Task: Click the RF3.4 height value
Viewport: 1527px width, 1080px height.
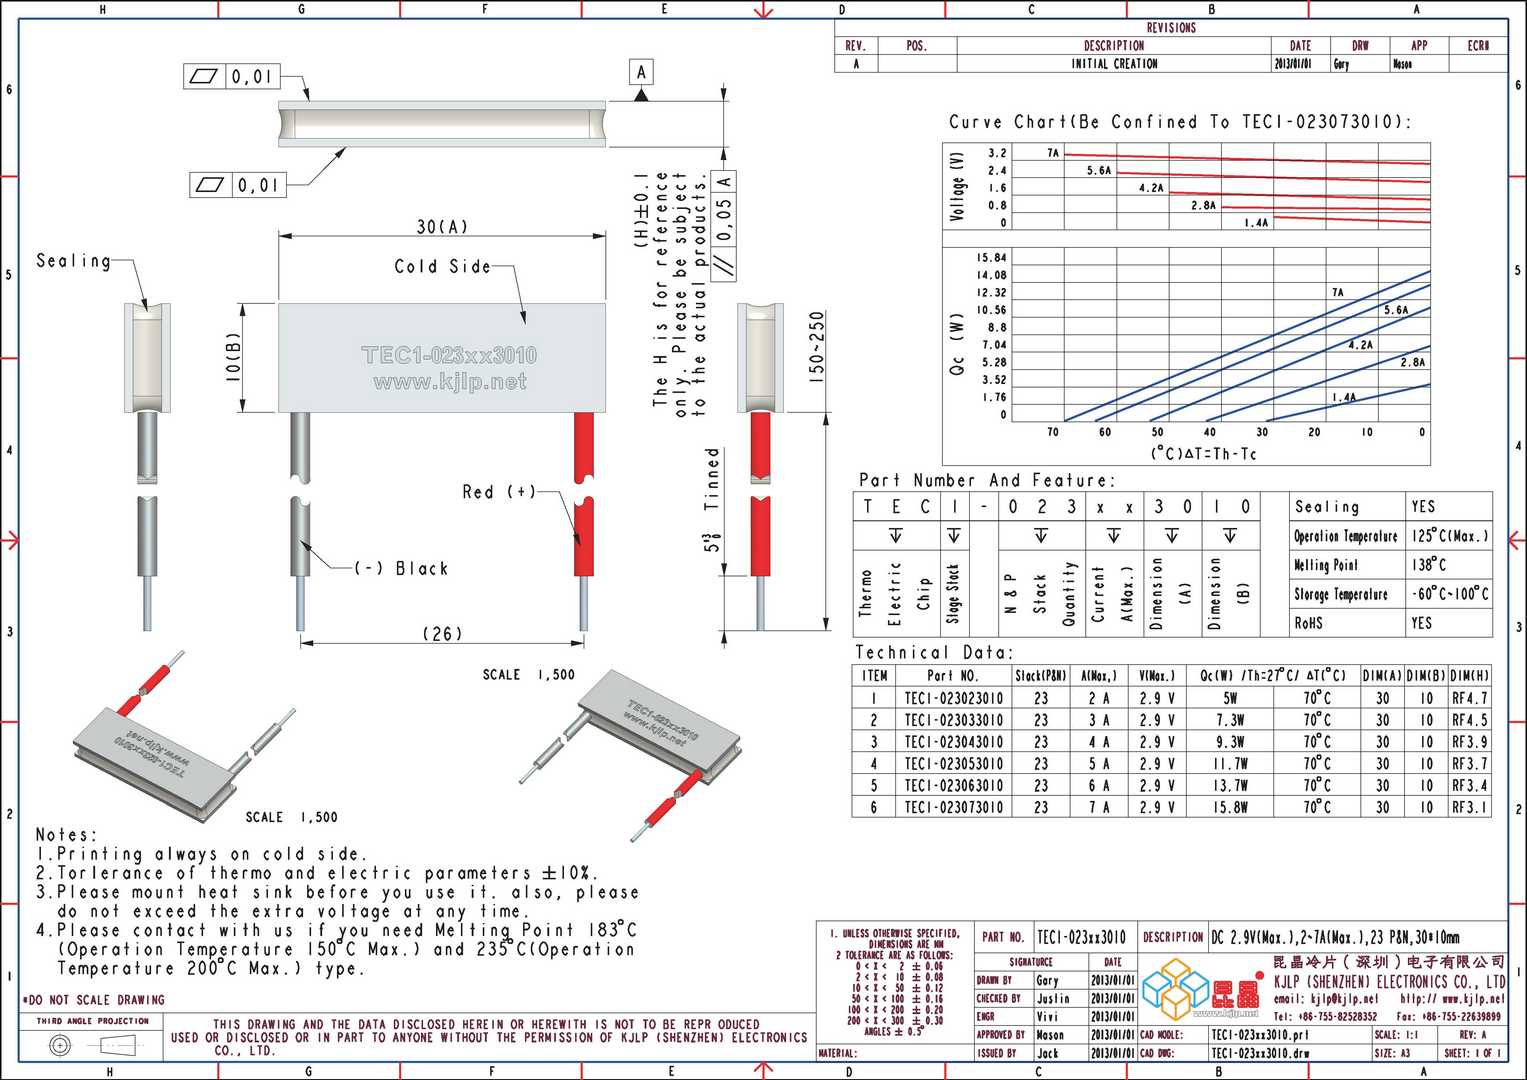Action: [1470, 786]
